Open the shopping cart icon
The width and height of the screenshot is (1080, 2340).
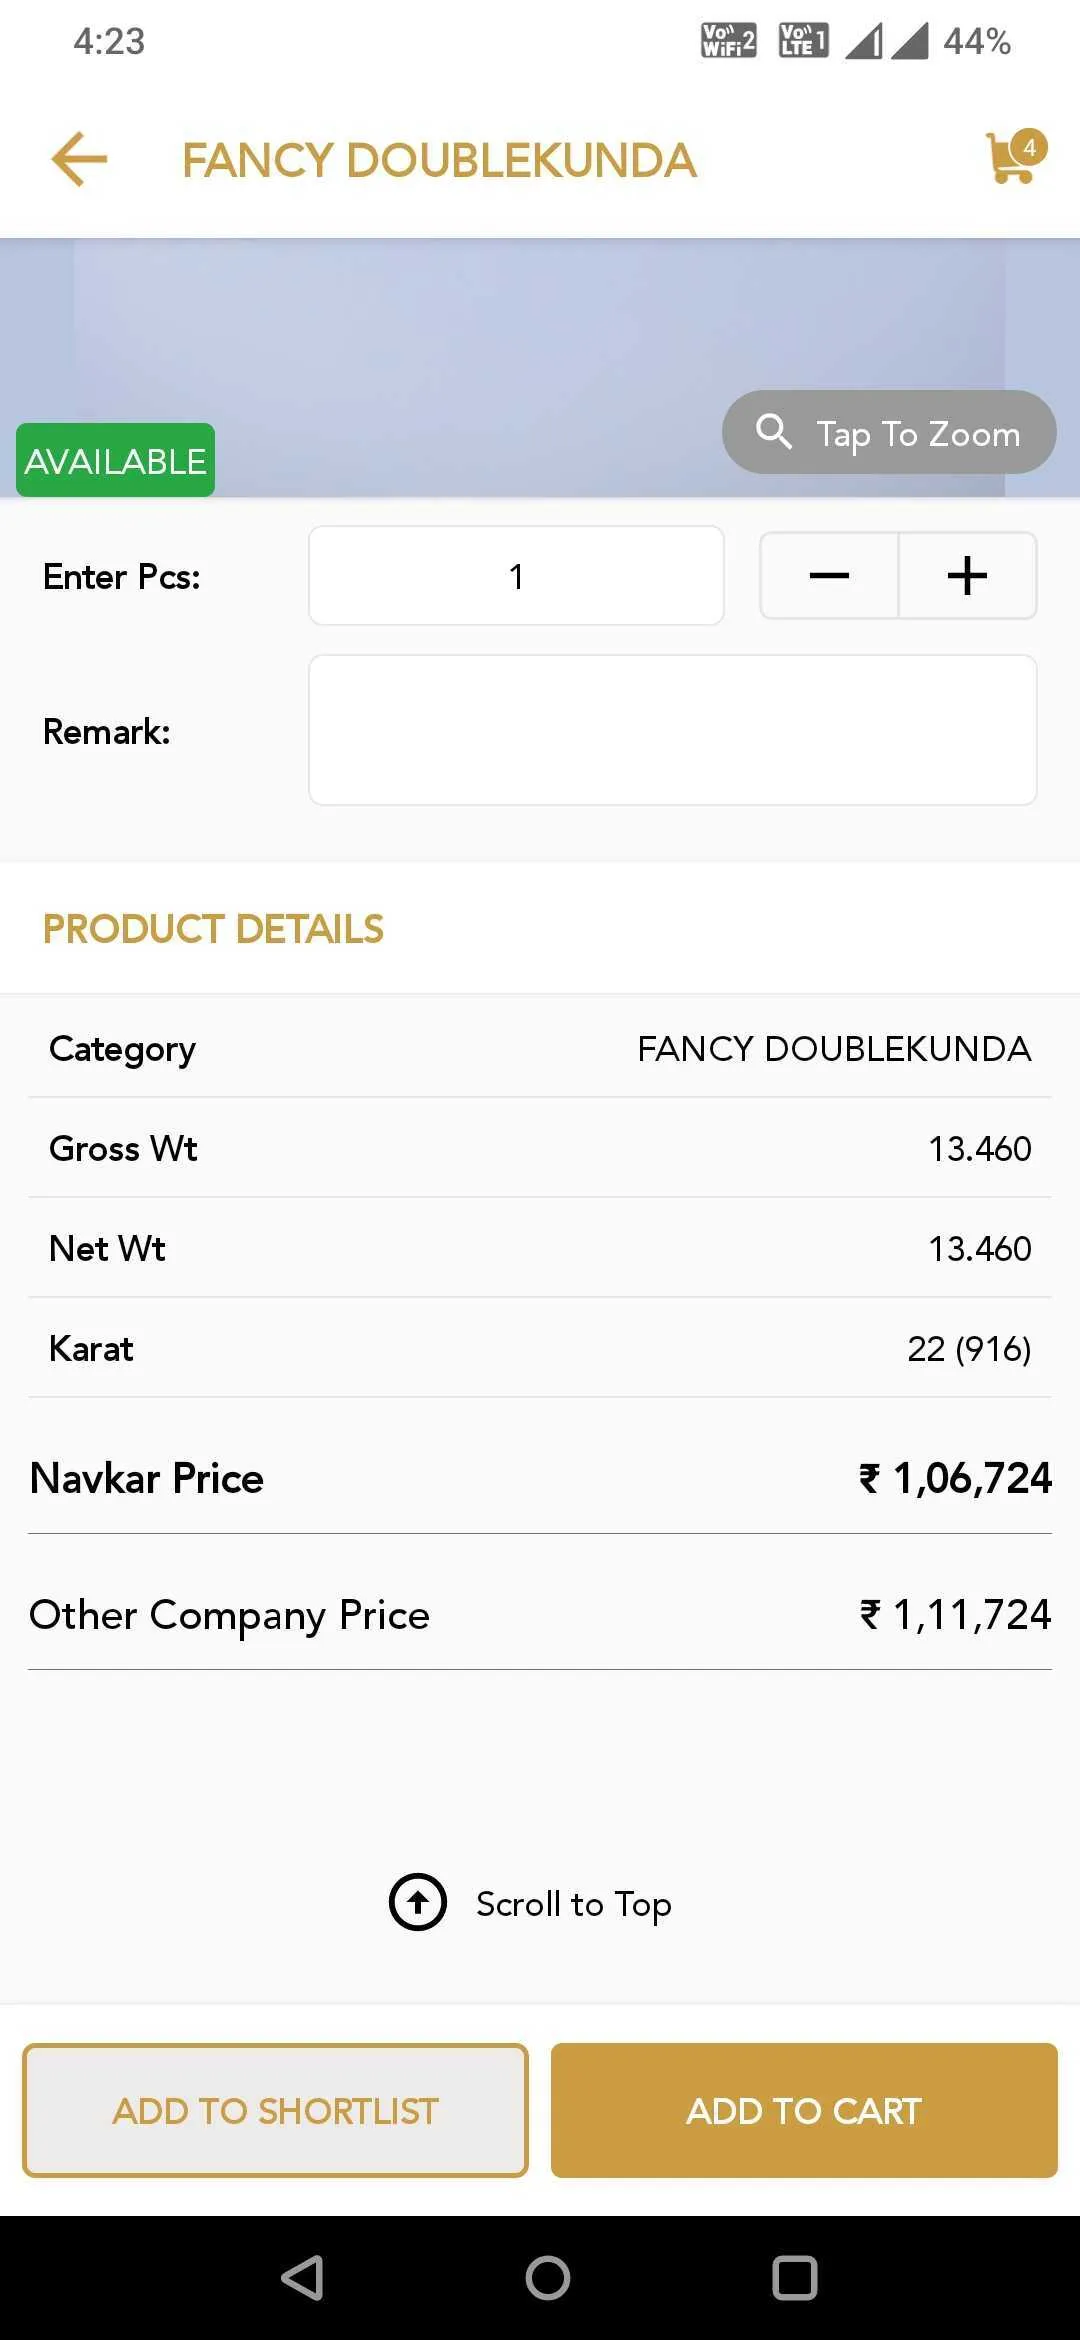1012,160
